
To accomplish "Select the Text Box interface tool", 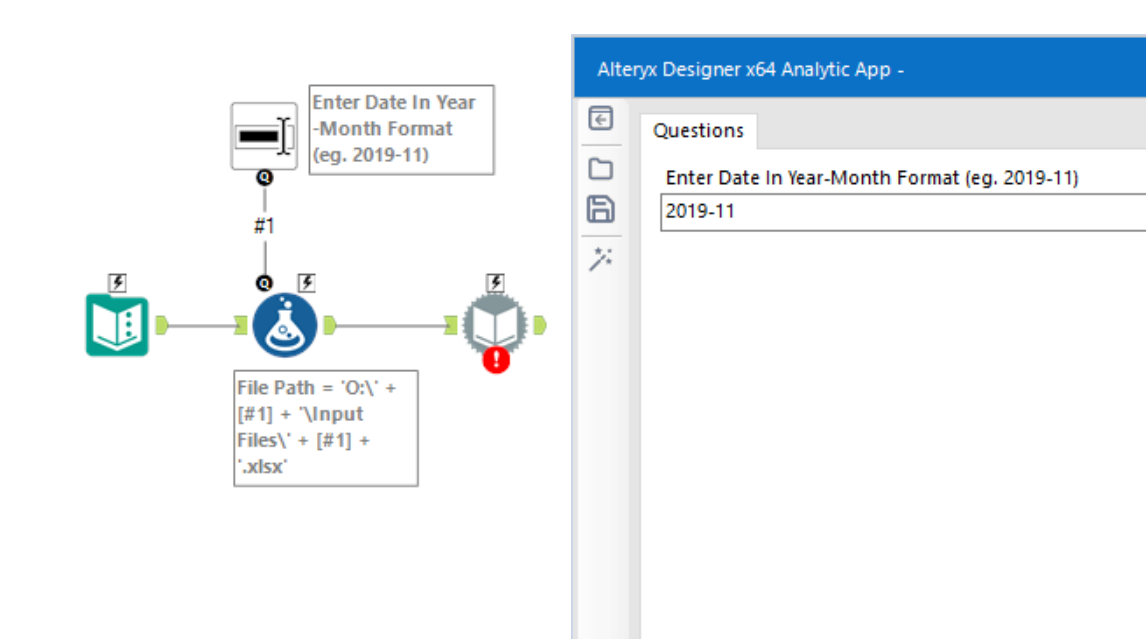I will click(x=264, y=136).
